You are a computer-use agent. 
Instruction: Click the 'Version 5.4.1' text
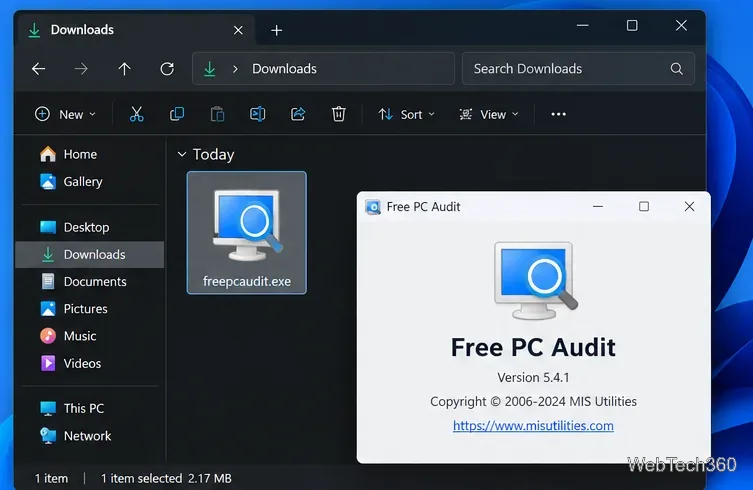pos(533,378)
